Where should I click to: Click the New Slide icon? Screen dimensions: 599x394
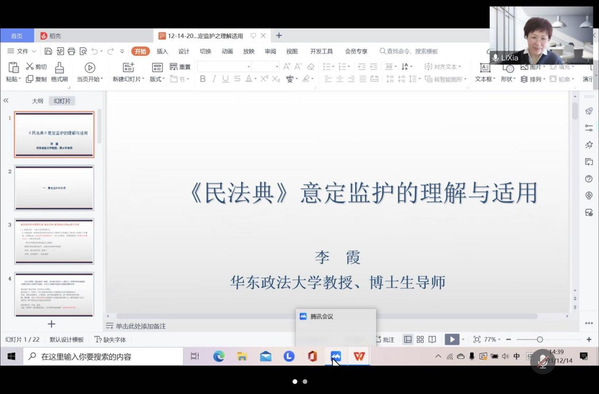(128, 67)
